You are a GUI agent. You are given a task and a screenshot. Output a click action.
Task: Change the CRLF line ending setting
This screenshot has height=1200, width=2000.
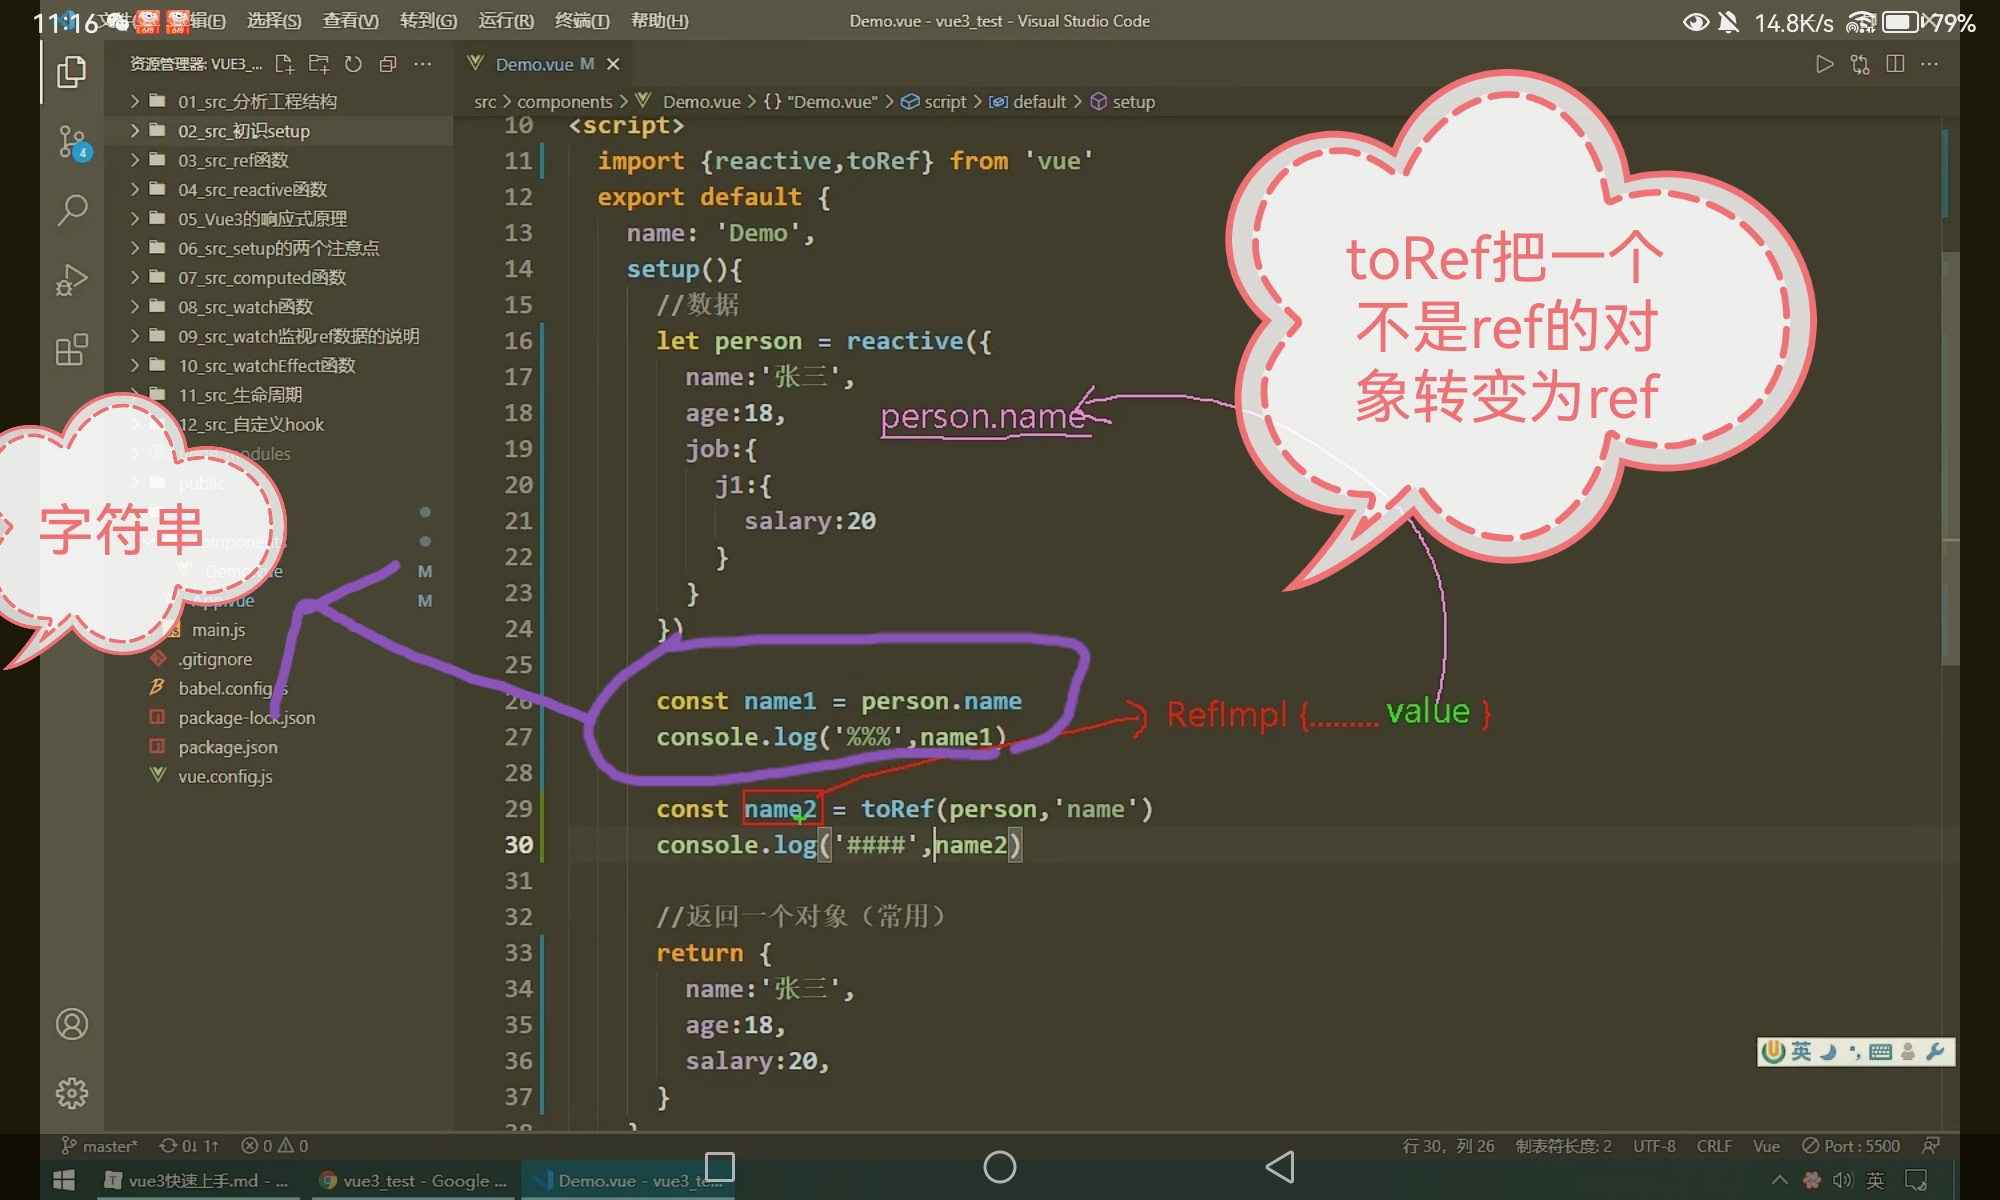[1713, 1146]
